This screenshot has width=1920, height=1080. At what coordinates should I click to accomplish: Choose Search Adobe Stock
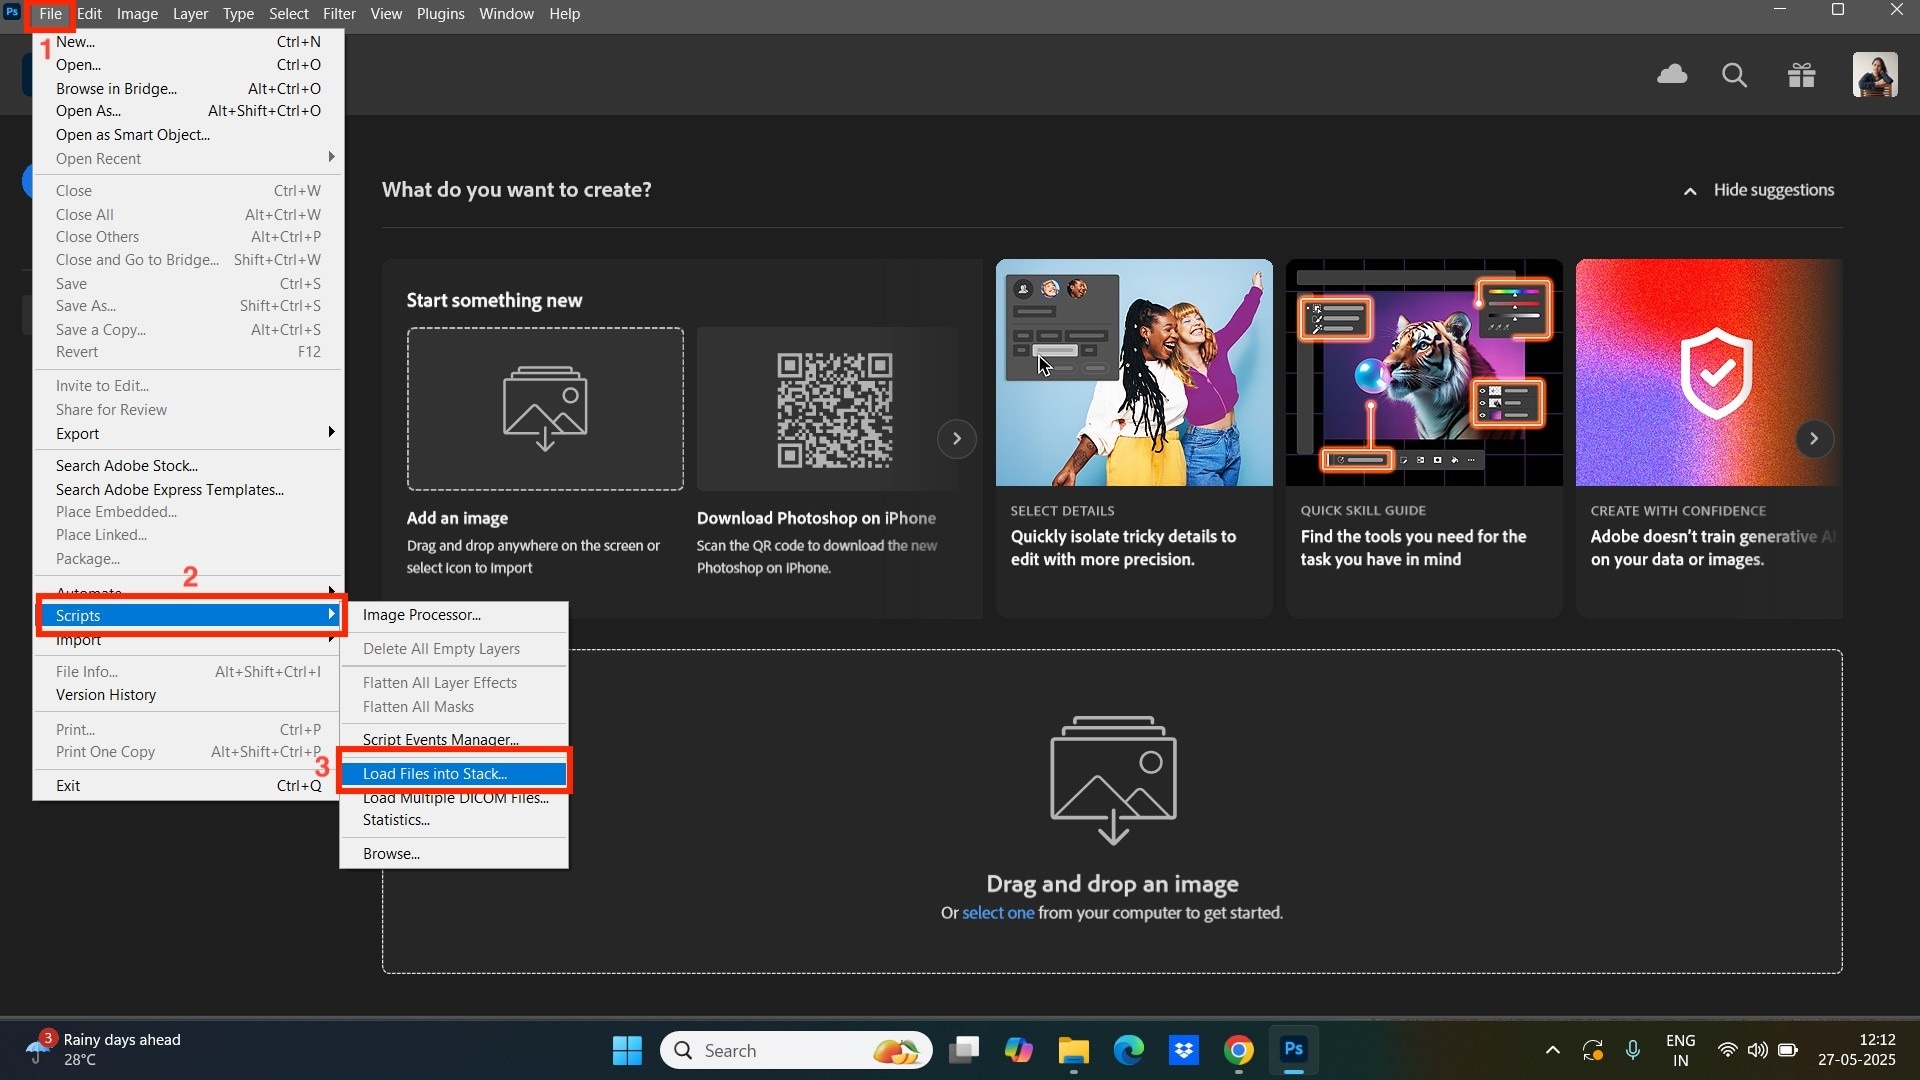(190, 466)
